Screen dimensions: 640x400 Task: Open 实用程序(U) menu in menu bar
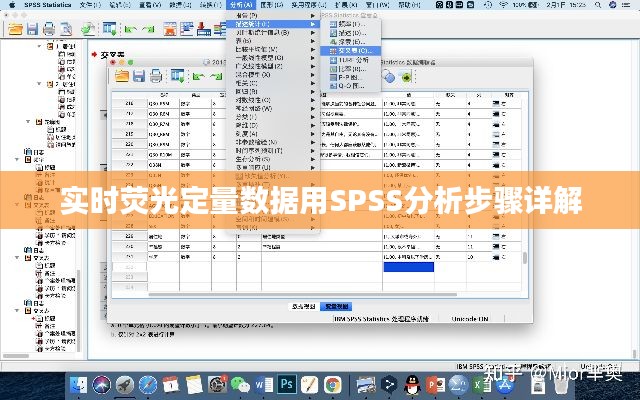click(309, 5)
